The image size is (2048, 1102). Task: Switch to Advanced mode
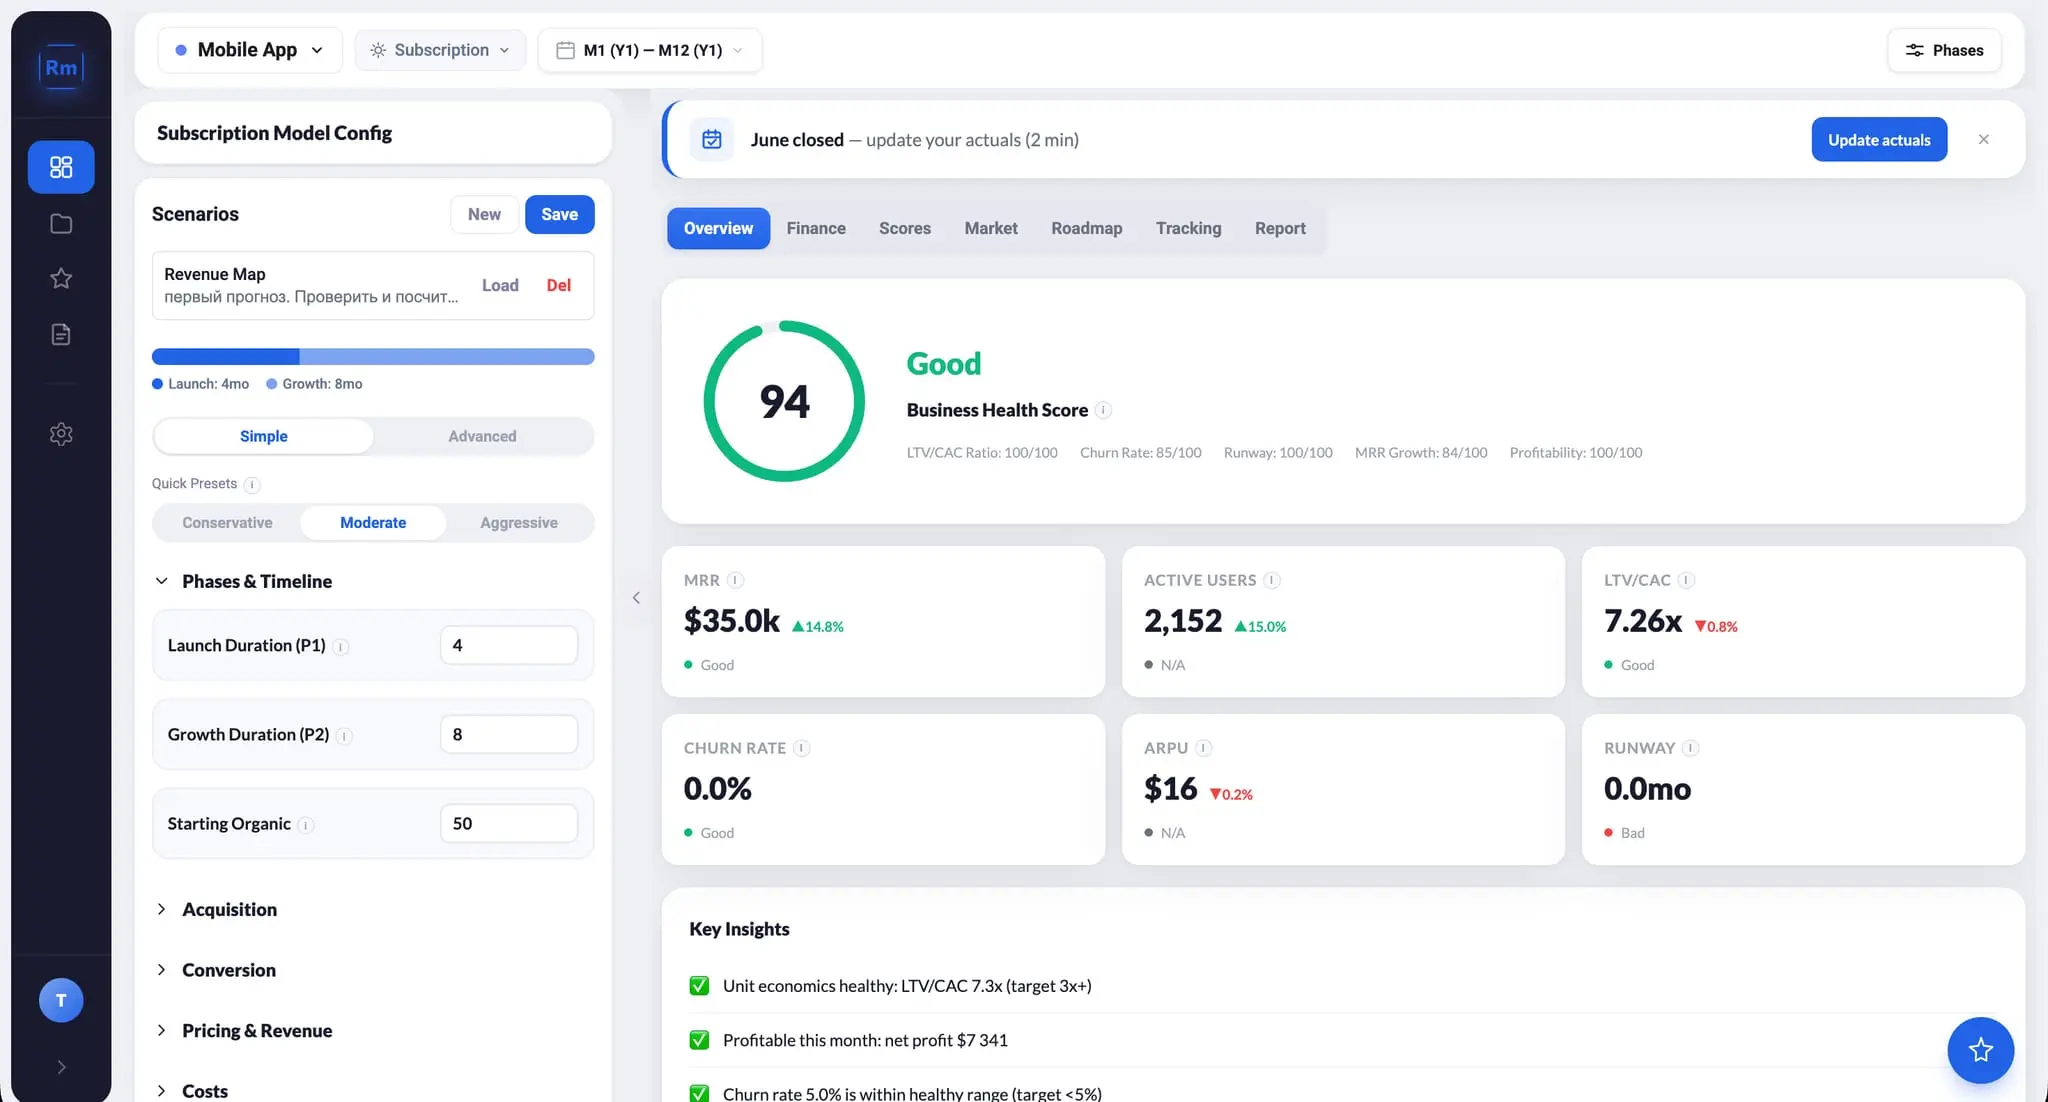[x=482, y=436]
